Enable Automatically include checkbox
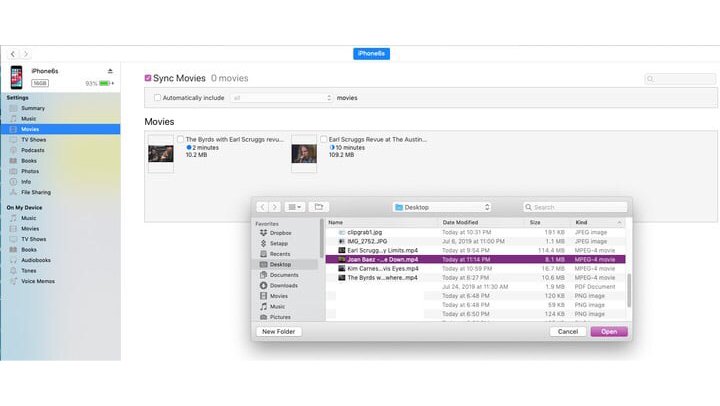Image resolution: width=720 pixels, height=406 pixels. (x=158, y=98)
